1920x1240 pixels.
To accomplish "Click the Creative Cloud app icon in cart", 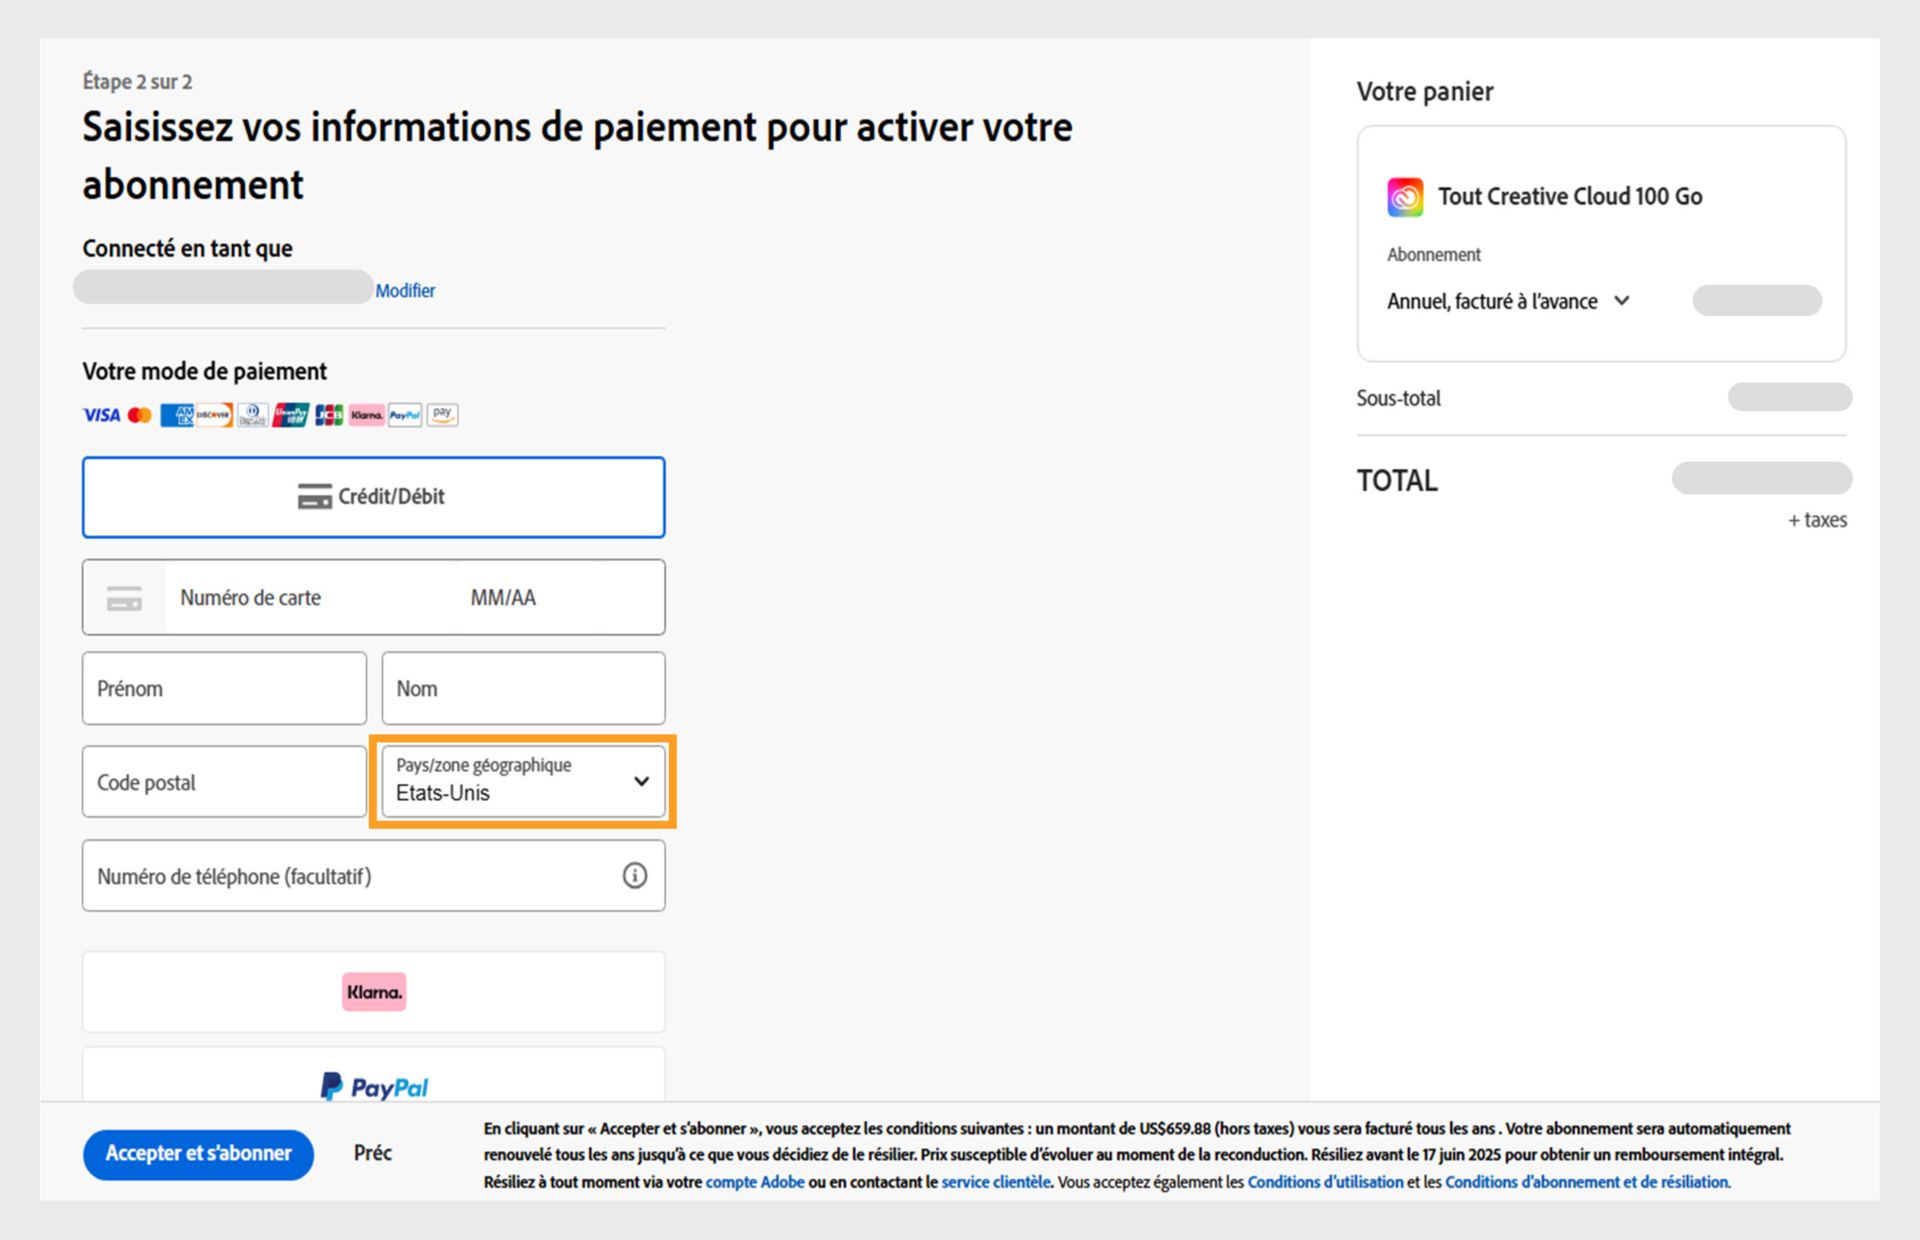I will tap(1405, 197).
